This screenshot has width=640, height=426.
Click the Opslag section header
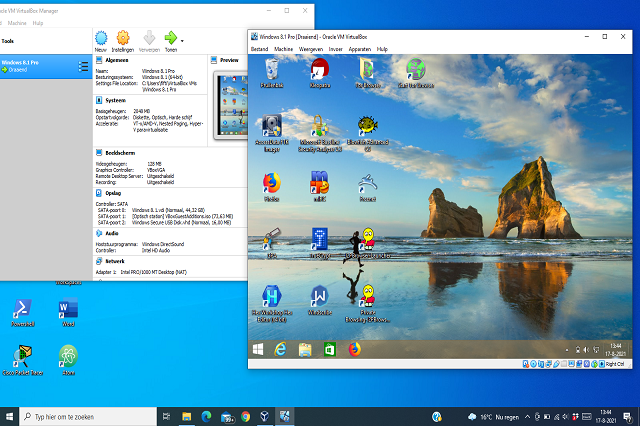113,193
